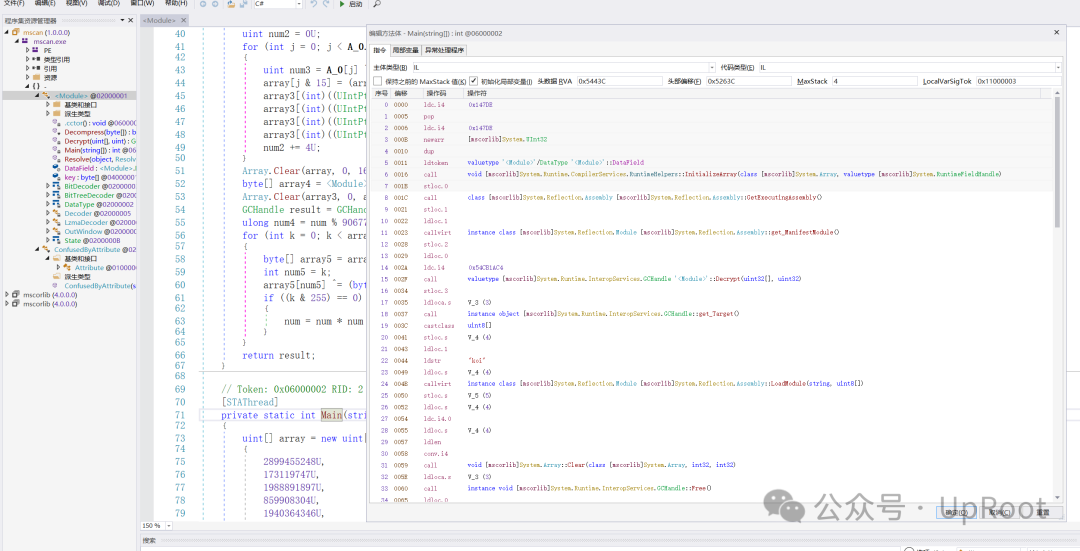Open the Help (H) menu
The width and height of the screenshot is (1080, 551).
(176, 3)
